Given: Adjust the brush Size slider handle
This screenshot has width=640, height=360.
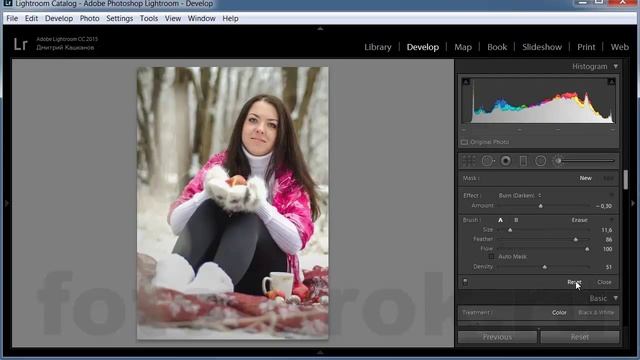Looking at the screenshot, I should pyautogui.click(x=510, y=230).
